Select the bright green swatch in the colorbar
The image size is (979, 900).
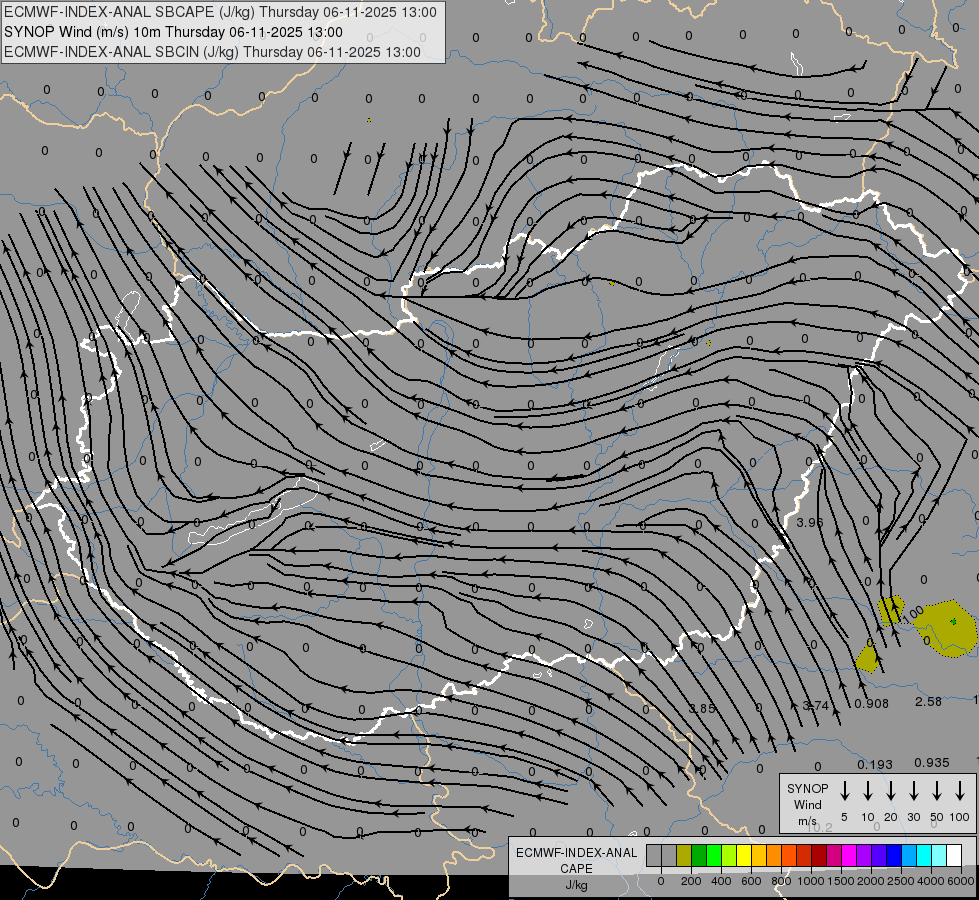(x=714, y=855)
